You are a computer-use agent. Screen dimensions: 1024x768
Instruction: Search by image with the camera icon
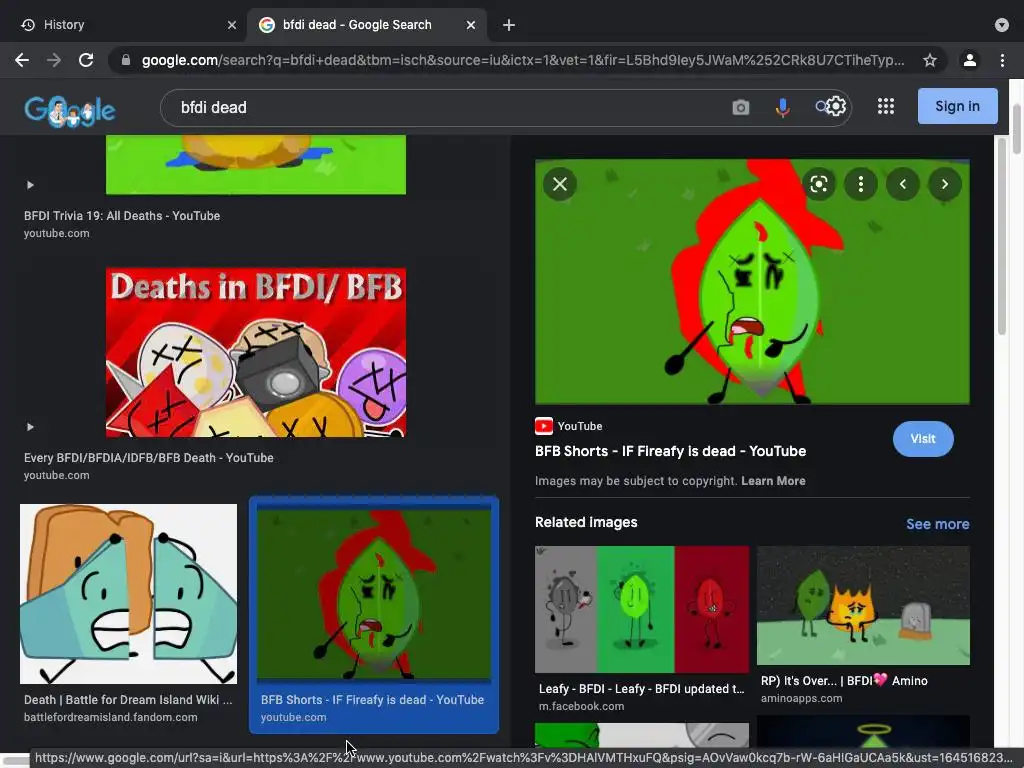[741, 107]
